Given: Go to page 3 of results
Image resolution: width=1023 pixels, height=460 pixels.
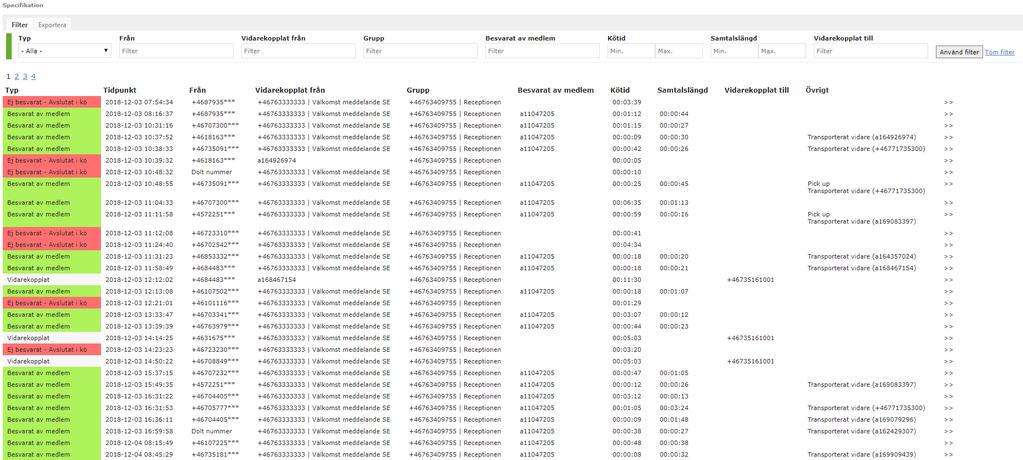Looking at the screenshot, I should coord(25,76).
